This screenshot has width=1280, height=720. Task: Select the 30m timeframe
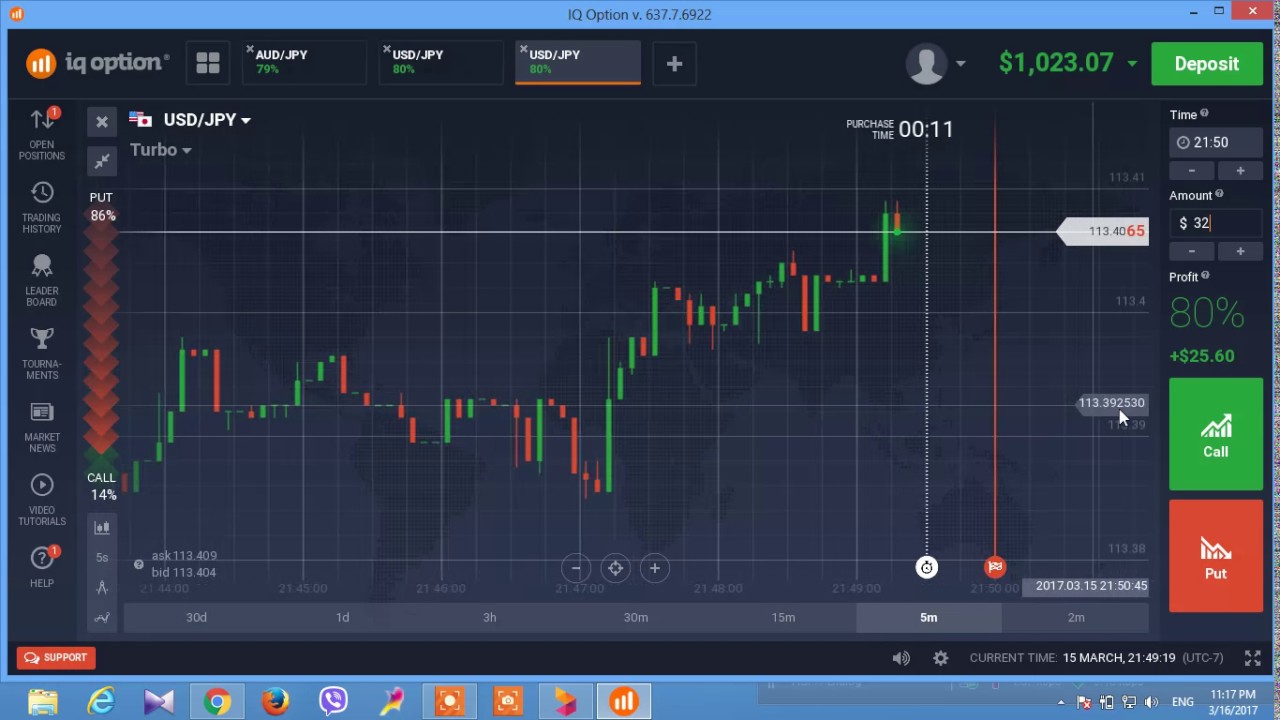[x=636, y=618]
